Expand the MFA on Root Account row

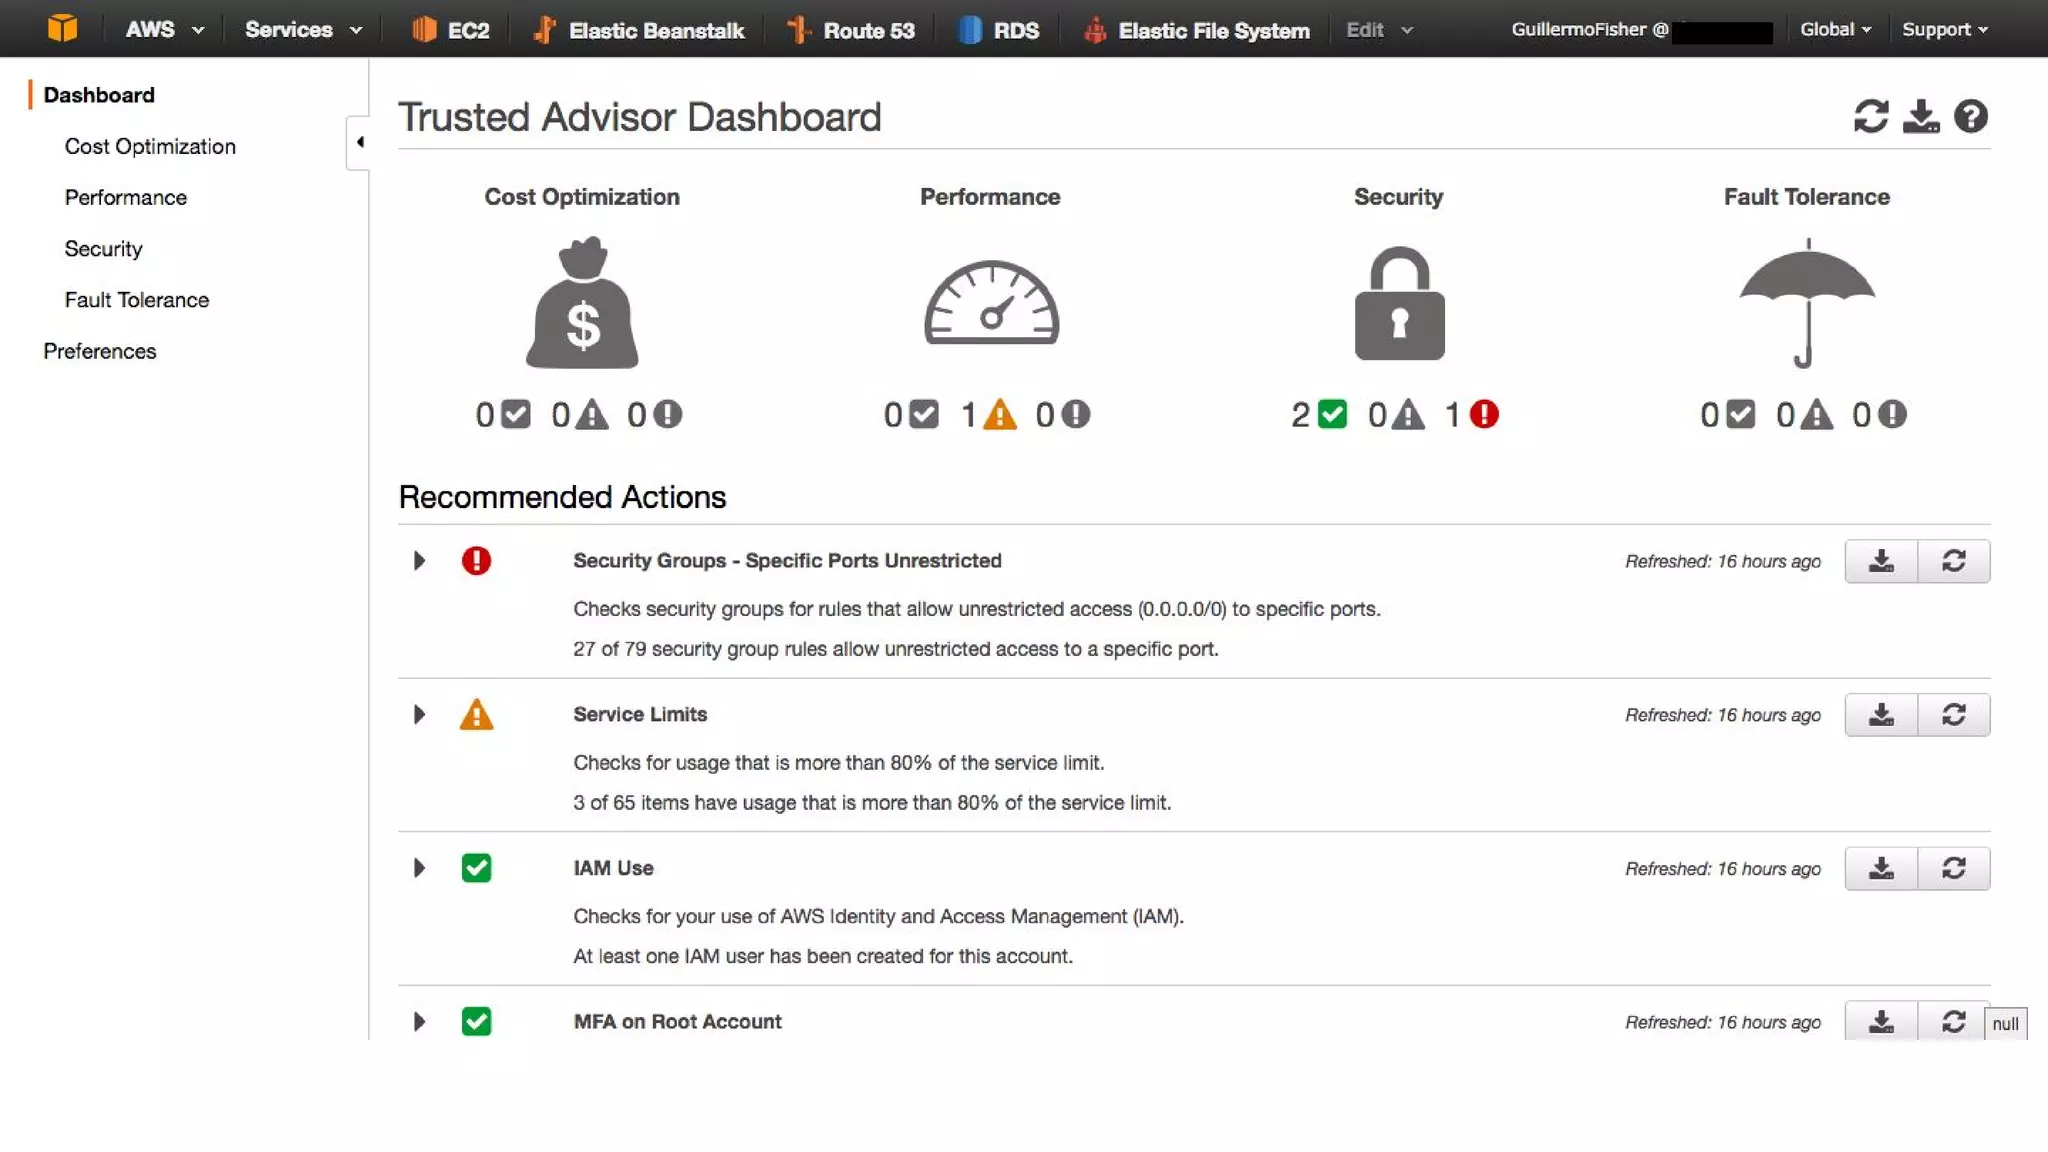[419, 1022]
